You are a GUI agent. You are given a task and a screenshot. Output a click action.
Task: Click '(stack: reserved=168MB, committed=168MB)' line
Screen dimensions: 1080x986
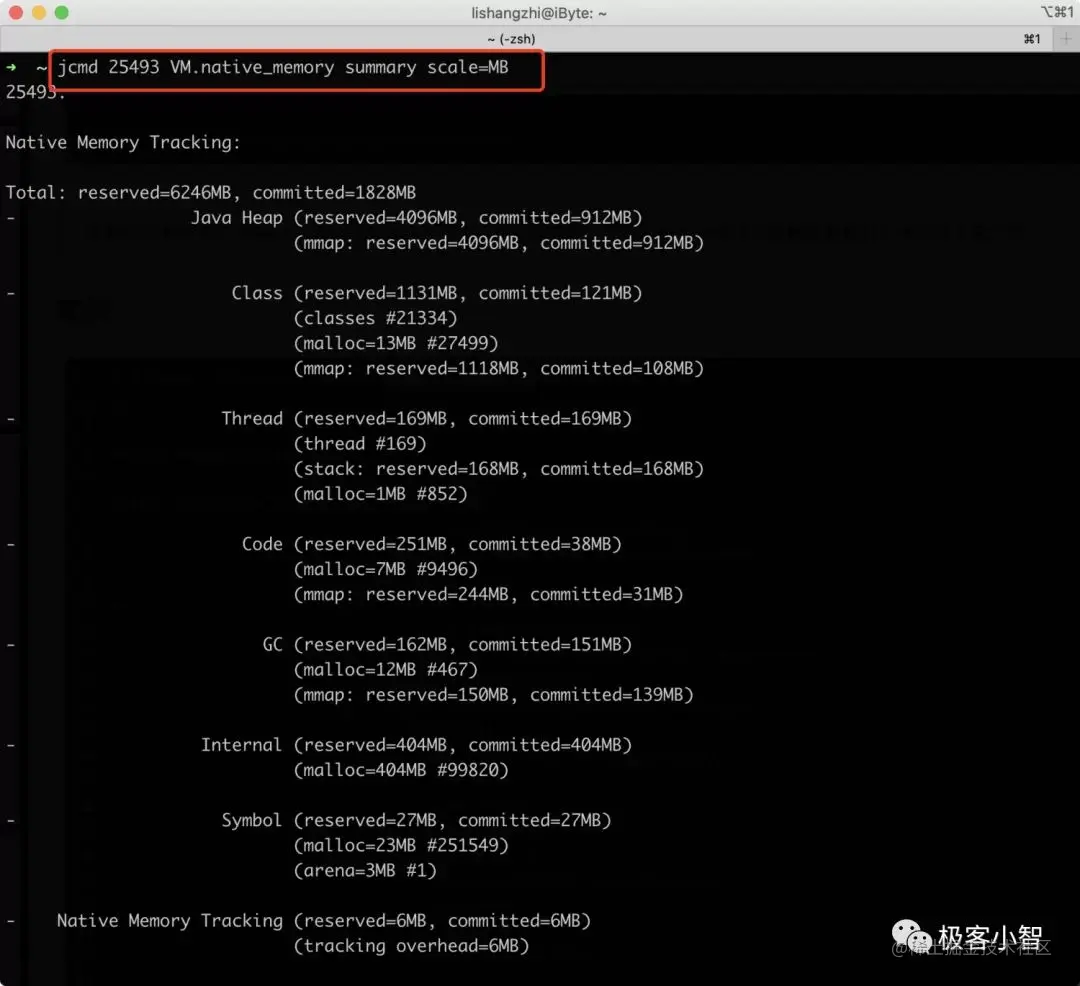[x=499, y=469]
